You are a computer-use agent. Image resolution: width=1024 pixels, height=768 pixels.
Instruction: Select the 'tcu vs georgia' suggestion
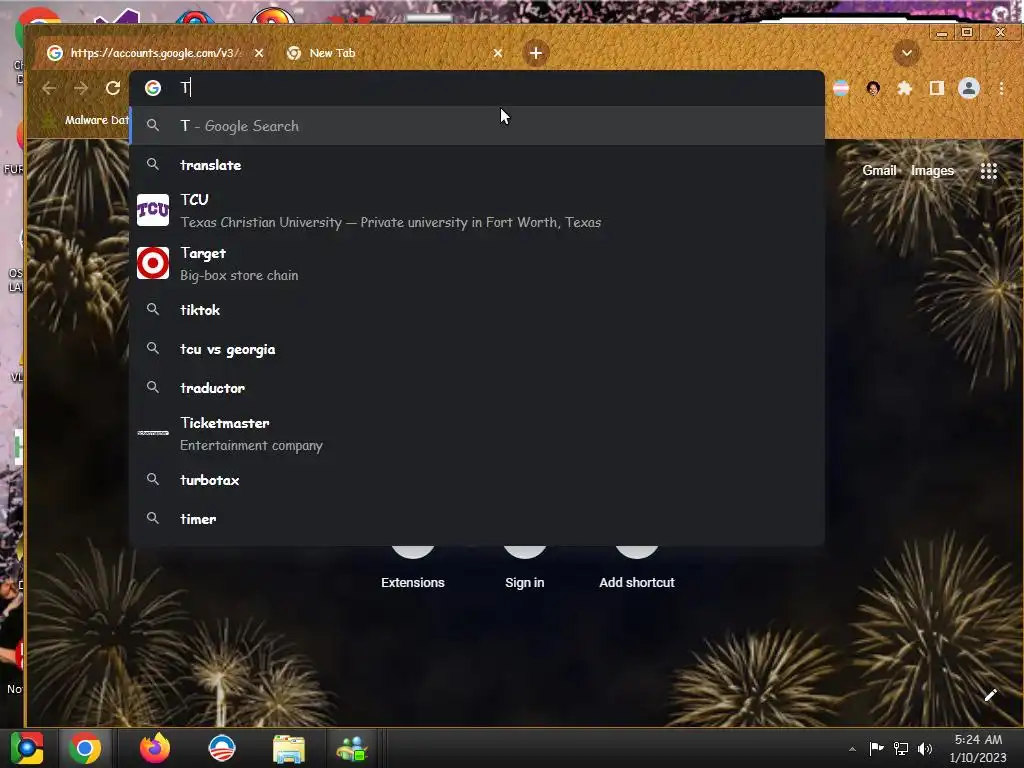pyautogui.click(x=477, y=349)
